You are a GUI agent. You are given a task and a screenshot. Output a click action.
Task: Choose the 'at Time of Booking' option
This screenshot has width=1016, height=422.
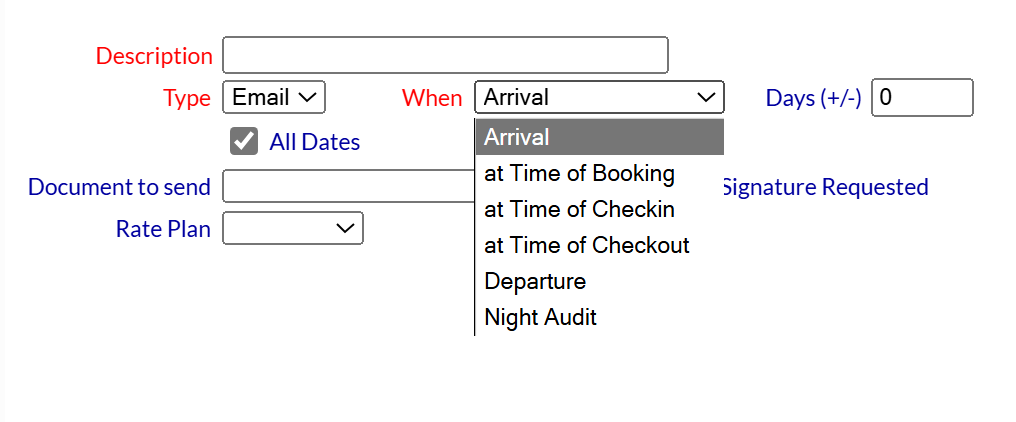click(580, 173)
